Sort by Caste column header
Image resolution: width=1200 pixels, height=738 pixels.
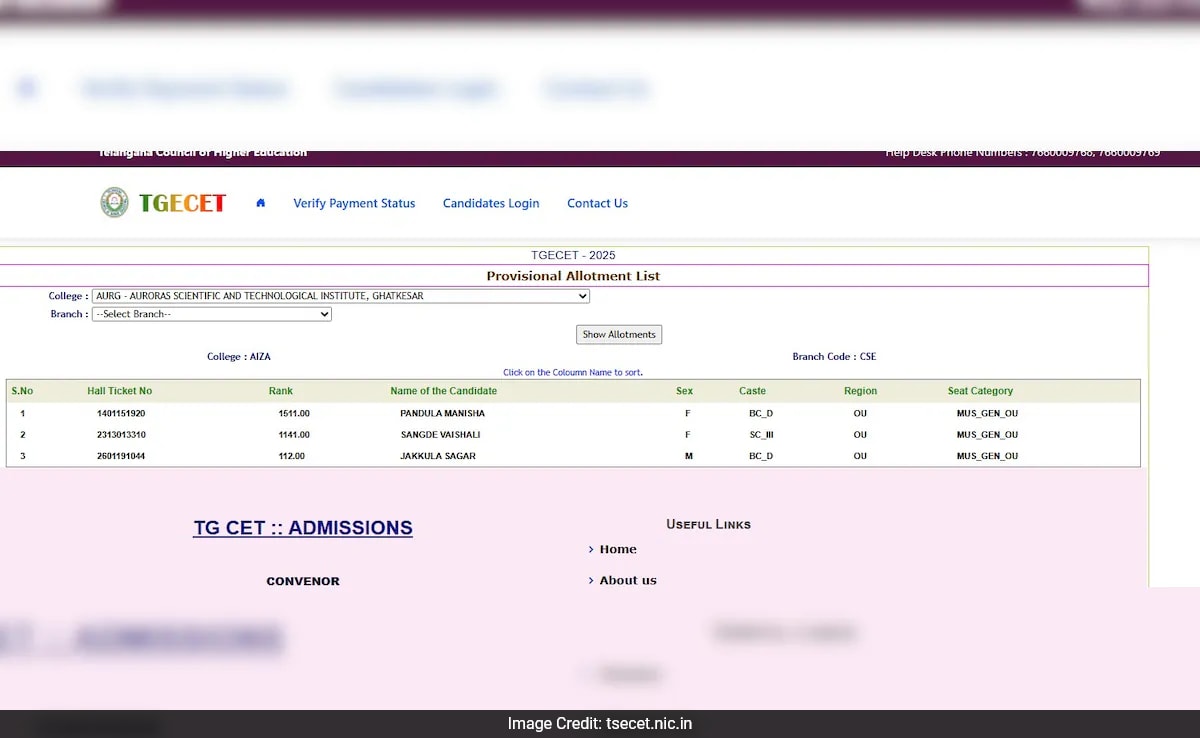[752, 391]
